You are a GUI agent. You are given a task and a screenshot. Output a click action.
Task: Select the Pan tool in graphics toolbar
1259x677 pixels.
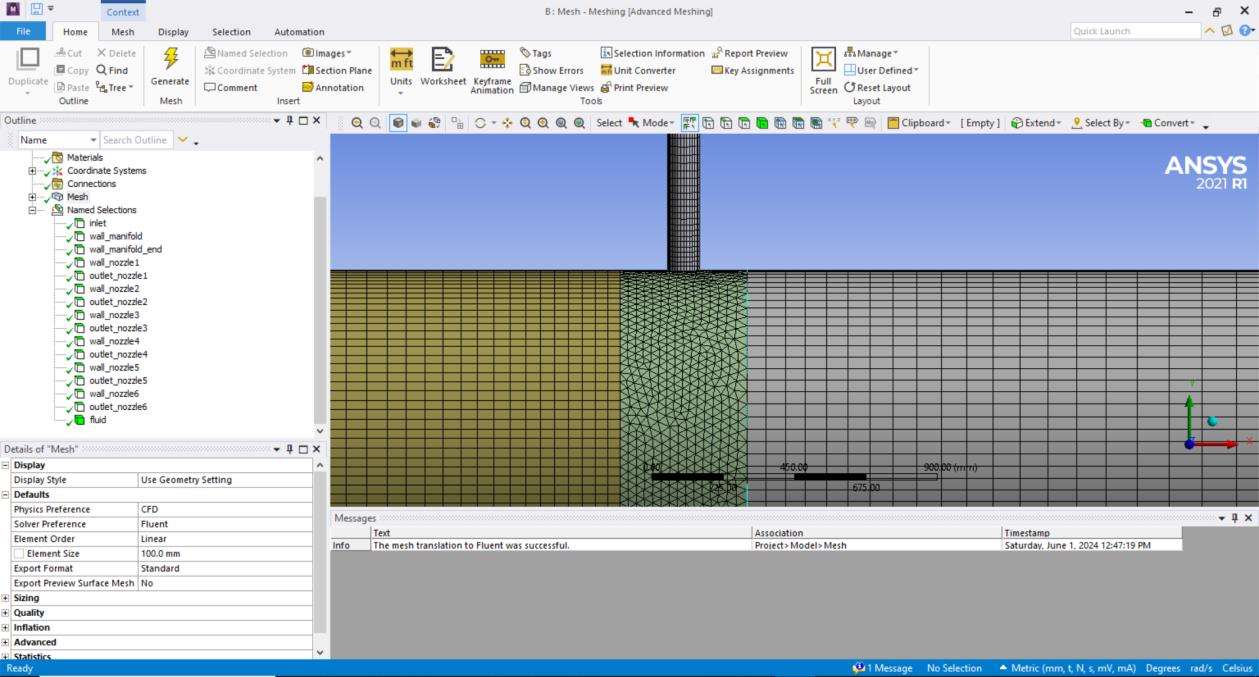click(x=507, y=123)
